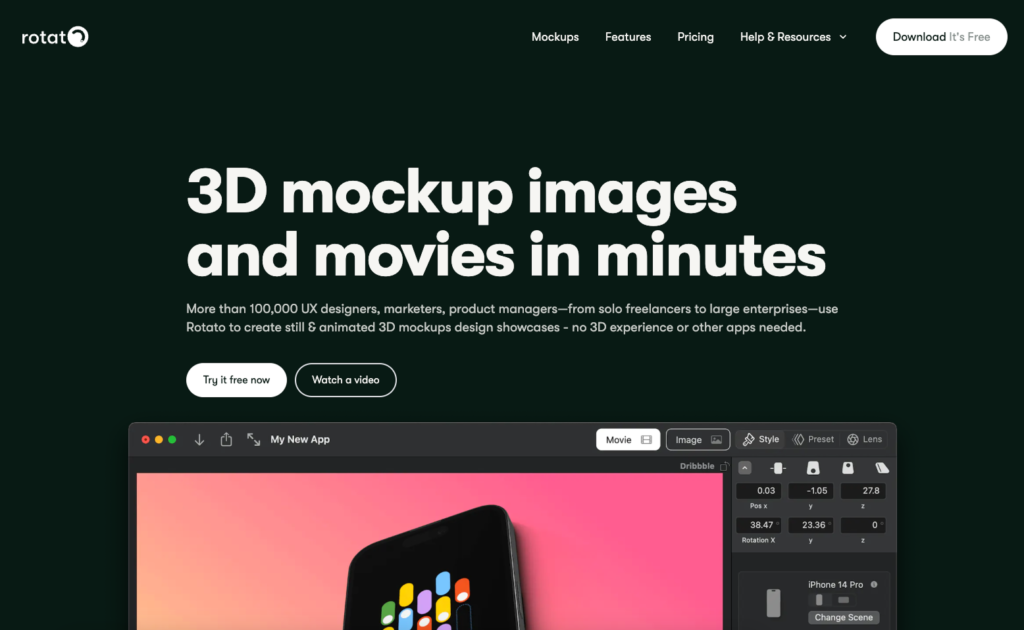Select portrait device orientation
This screenshot has width=1024, height=630.
coord(820,600)
